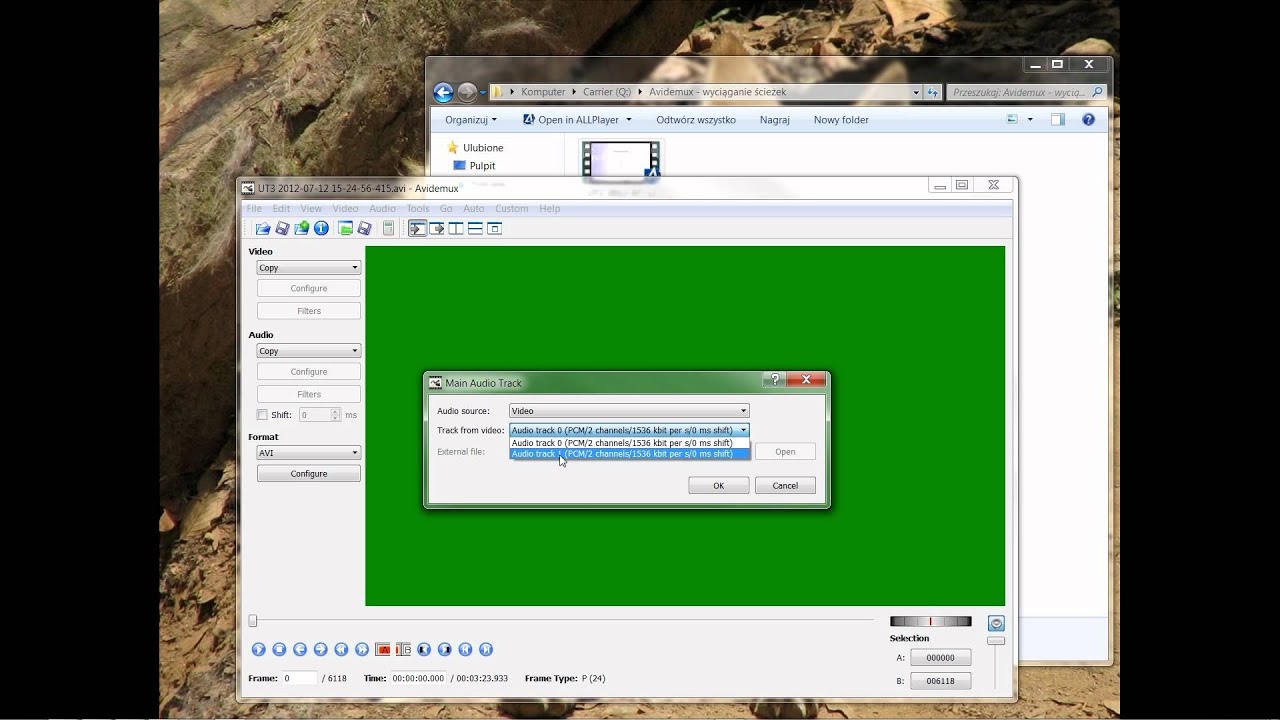
Task: Click the Frame number input field
Action: pos(299,678)
